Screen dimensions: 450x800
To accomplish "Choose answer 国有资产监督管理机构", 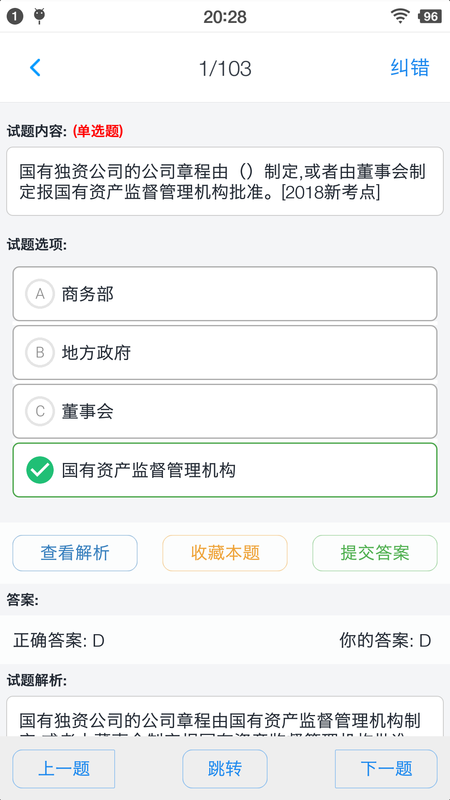I will point(225,470).
